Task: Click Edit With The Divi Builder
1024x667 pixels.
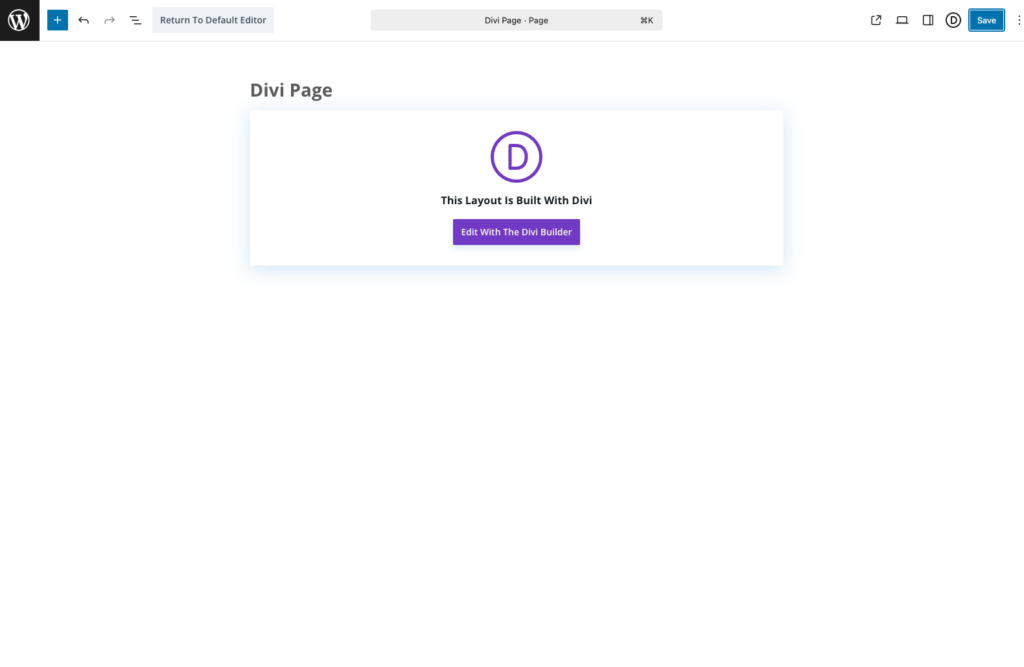Action: [516, 232]
